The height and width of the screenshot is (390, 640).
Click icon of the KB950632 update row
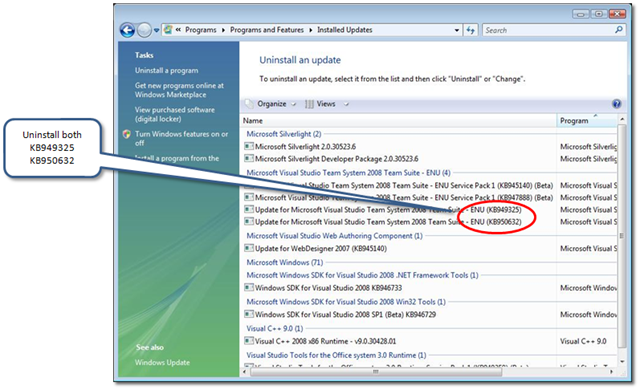pos(249,221)
